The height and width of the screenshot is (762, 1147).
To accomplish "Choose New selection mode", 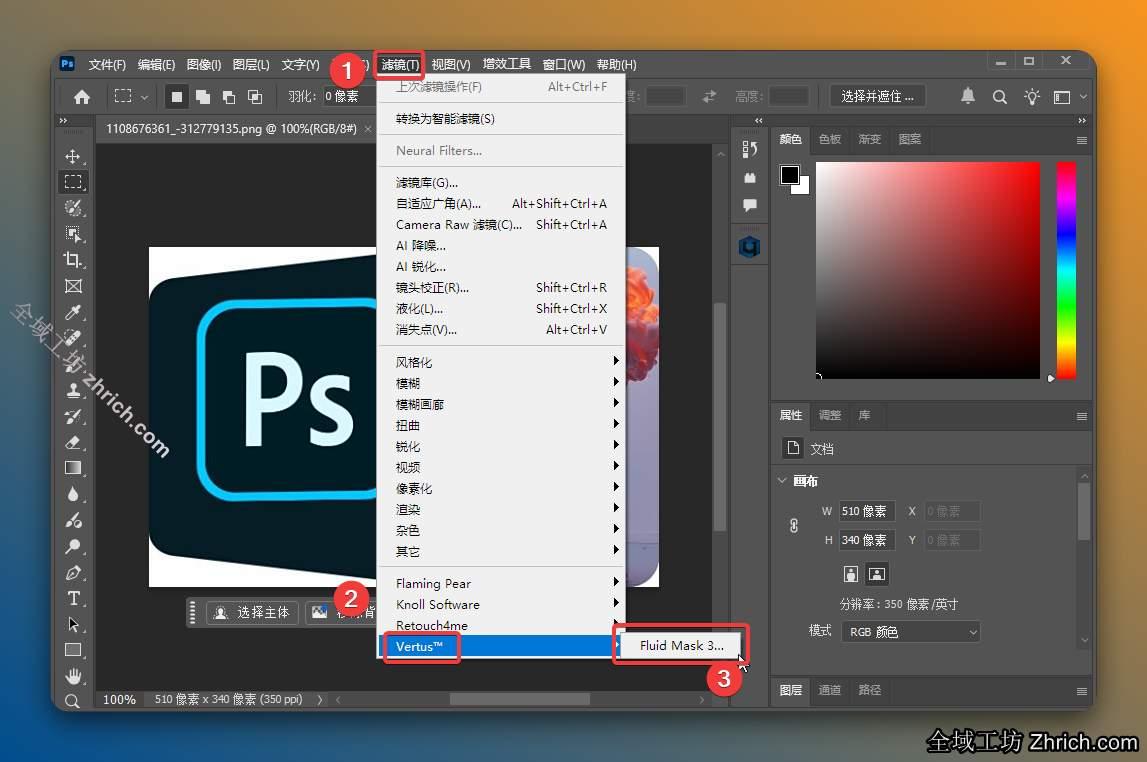I will 176,97.
